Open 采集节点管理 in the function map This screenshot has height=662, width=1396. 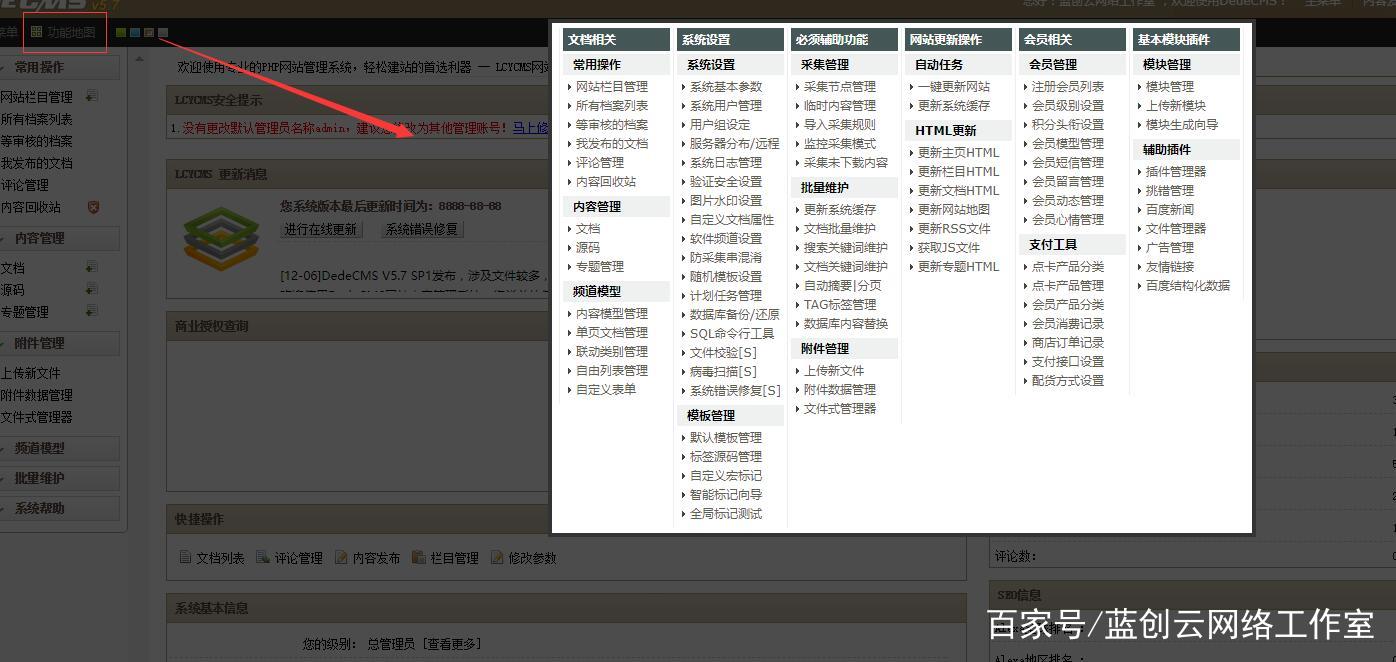tap(839, 87)
